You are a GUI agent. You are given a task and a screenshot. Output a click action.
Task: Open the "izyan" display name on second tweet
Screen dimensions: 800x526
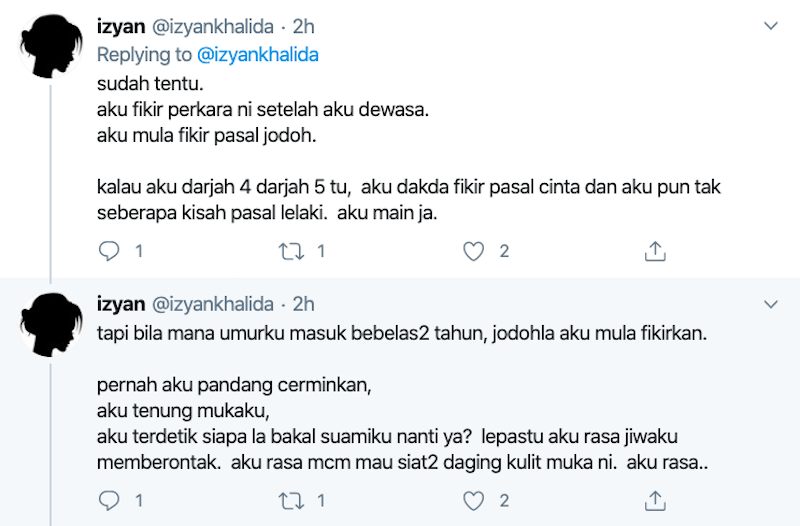click(121, 304)
